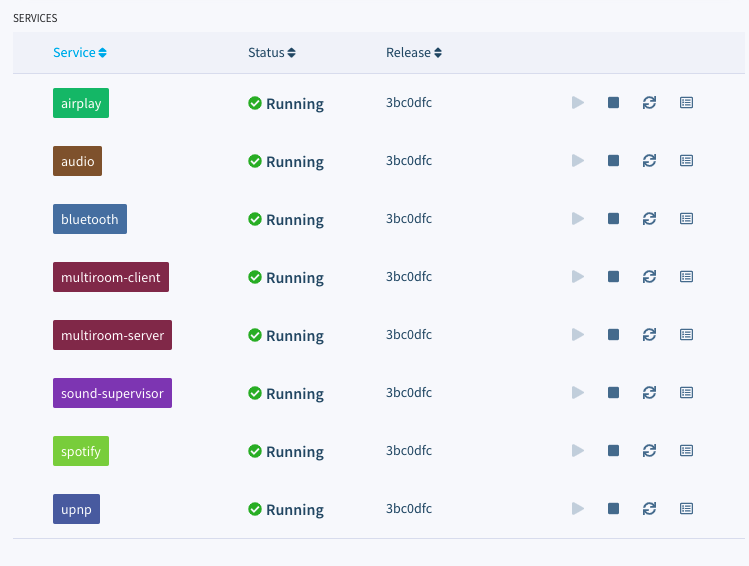View logs for audio service
The width and height of the screenshot is (749, 566).
point(686,160)
